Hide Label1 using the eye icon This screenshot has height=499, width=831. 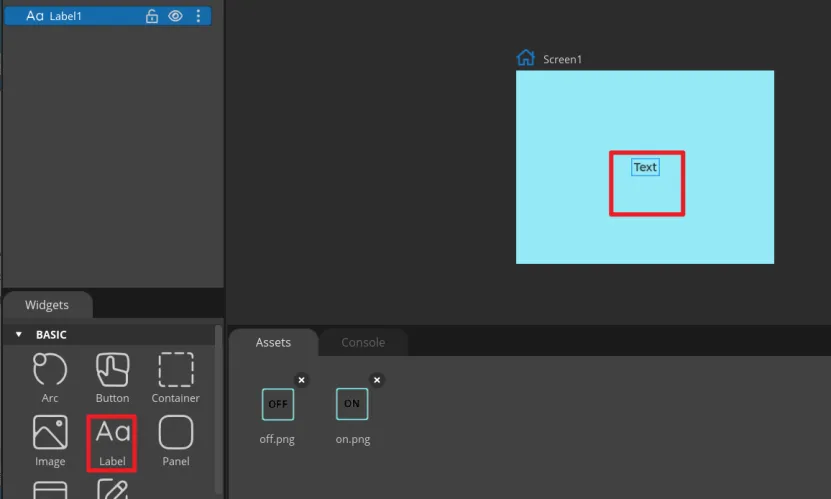(x=175, y=16)
